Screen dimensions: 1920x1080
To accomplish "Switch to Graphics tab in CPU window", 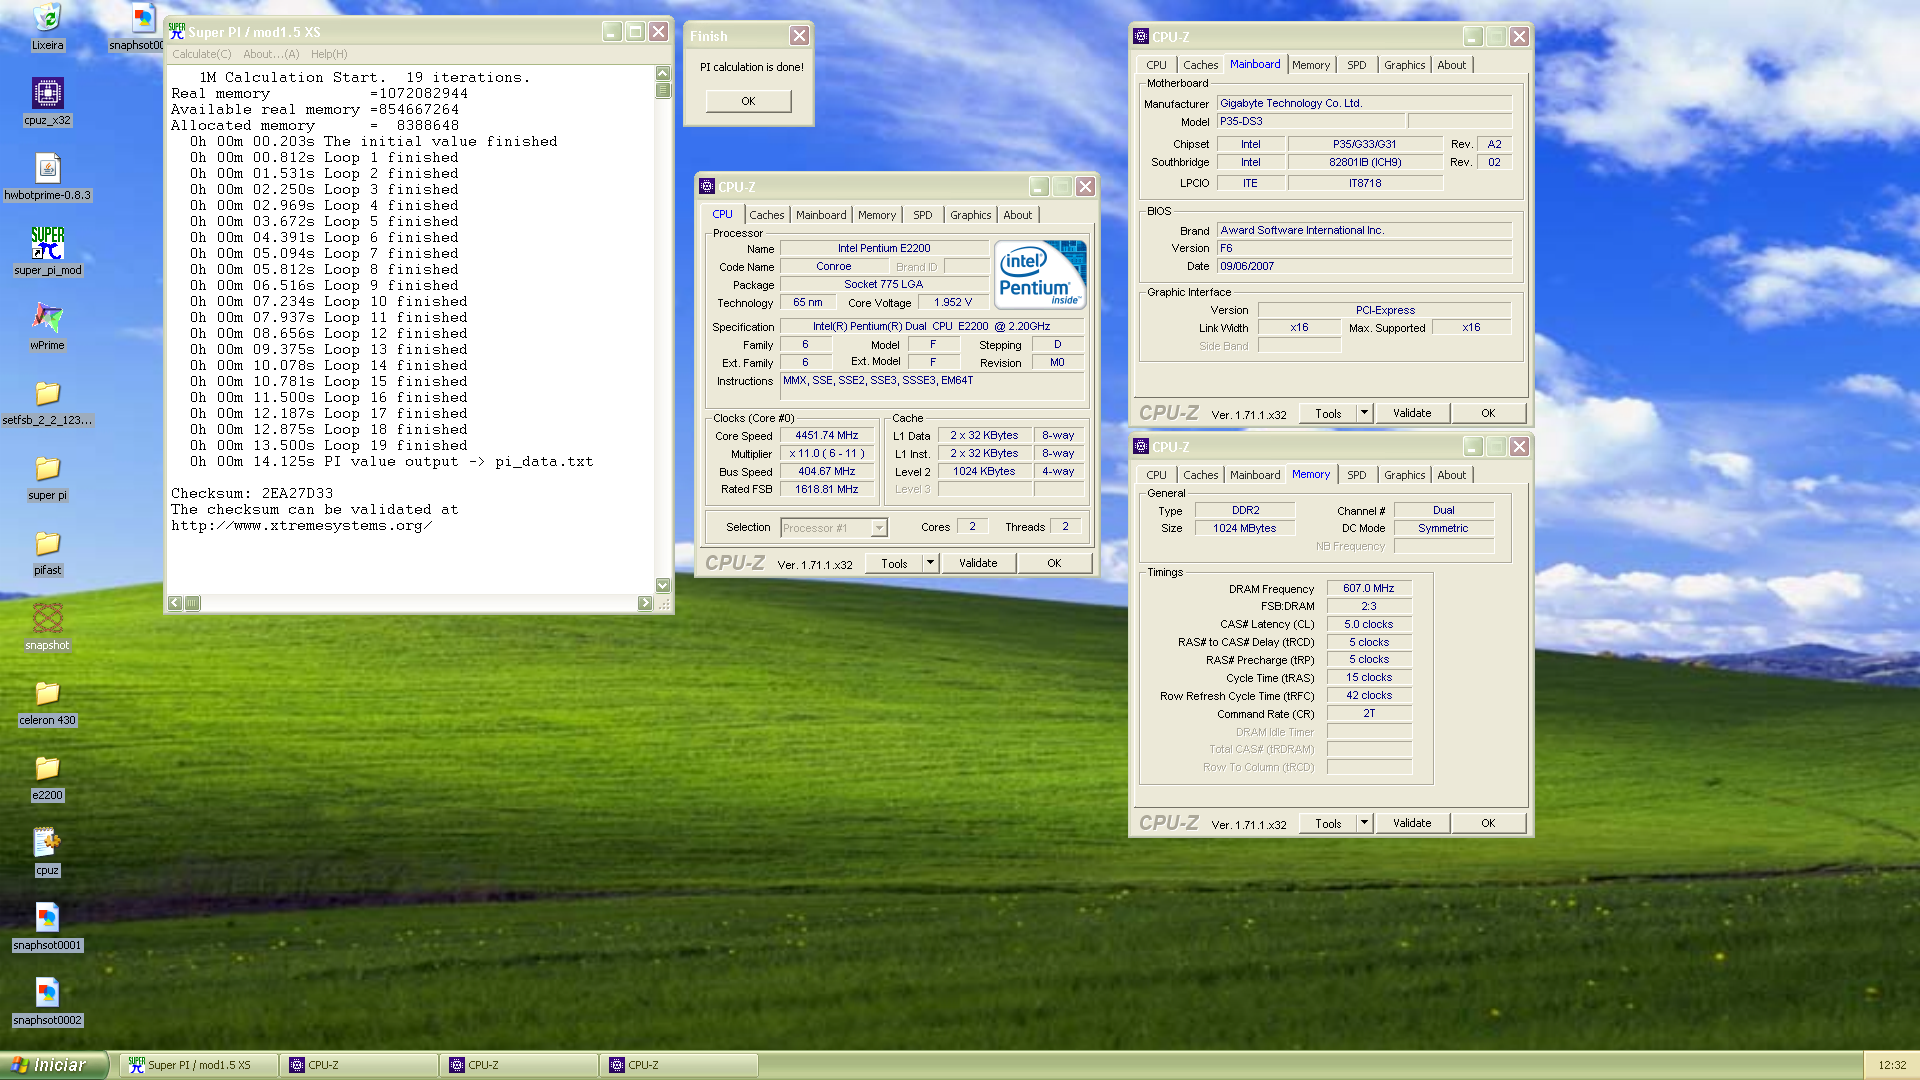I will 970,215.
